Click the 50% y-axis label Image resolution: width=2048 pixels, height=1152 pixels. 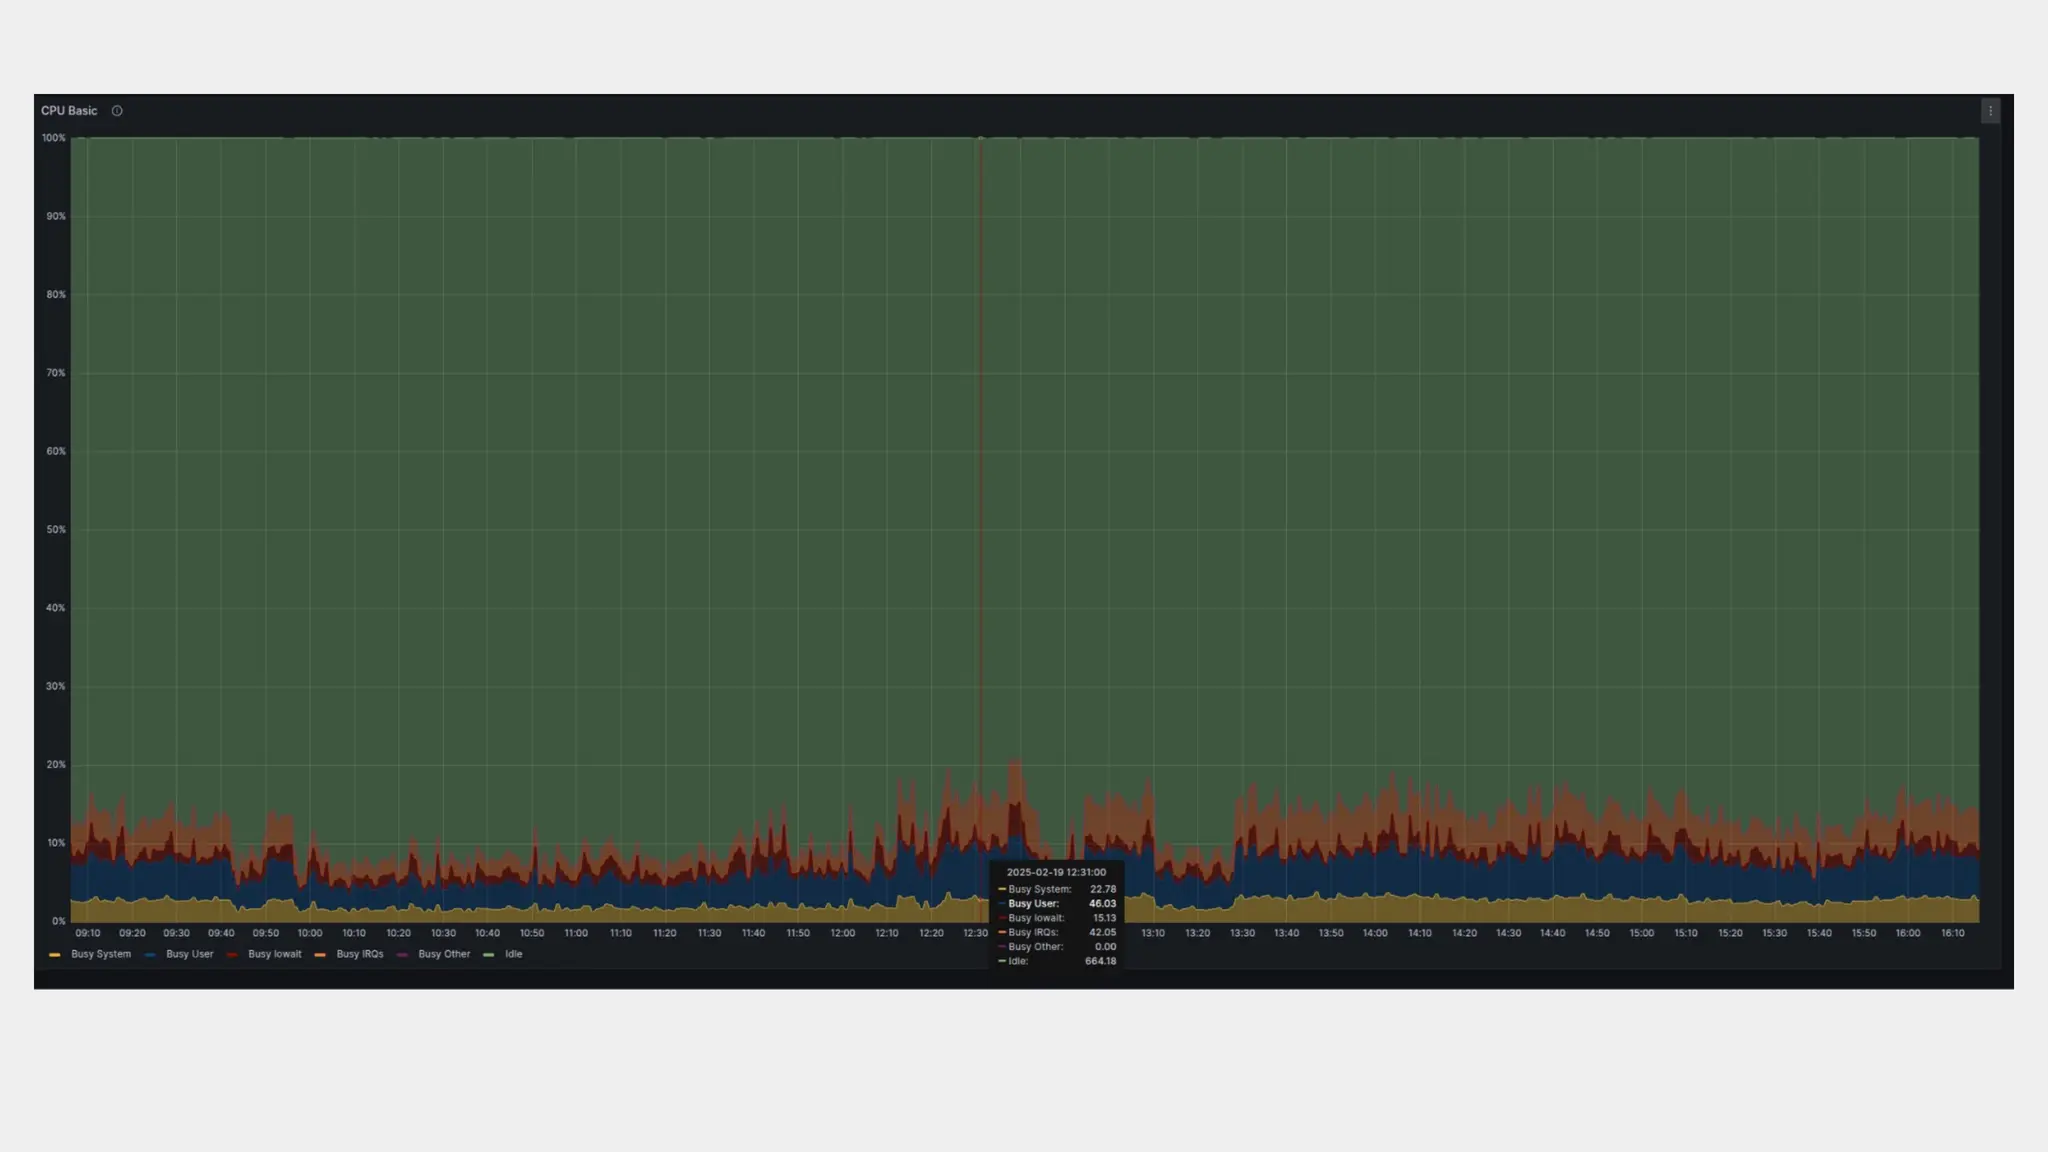(x=56, y=529)
